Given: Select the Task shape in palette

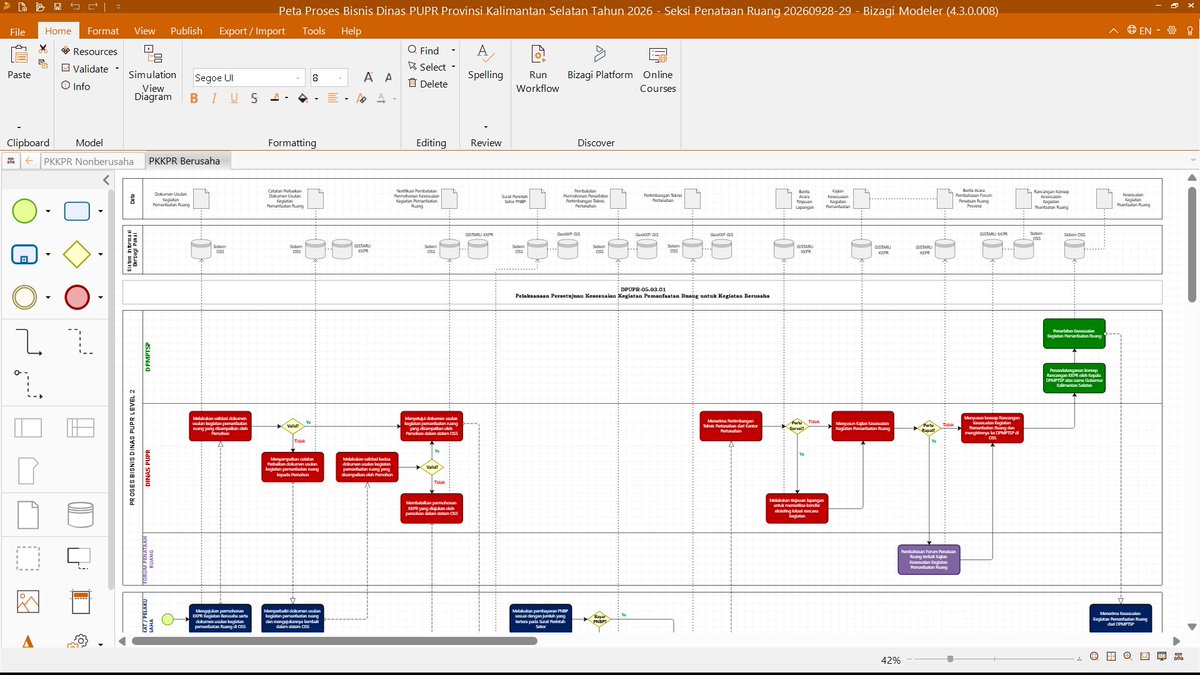Looking at the screenshot, I should (x=78, y=211).
